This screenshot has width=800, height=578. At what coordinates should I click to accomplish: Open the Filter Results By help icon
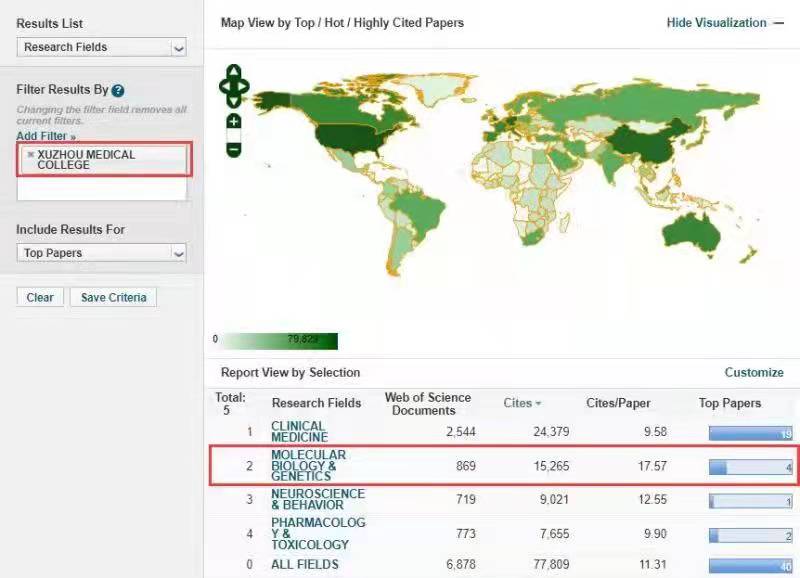coord(118,91)
